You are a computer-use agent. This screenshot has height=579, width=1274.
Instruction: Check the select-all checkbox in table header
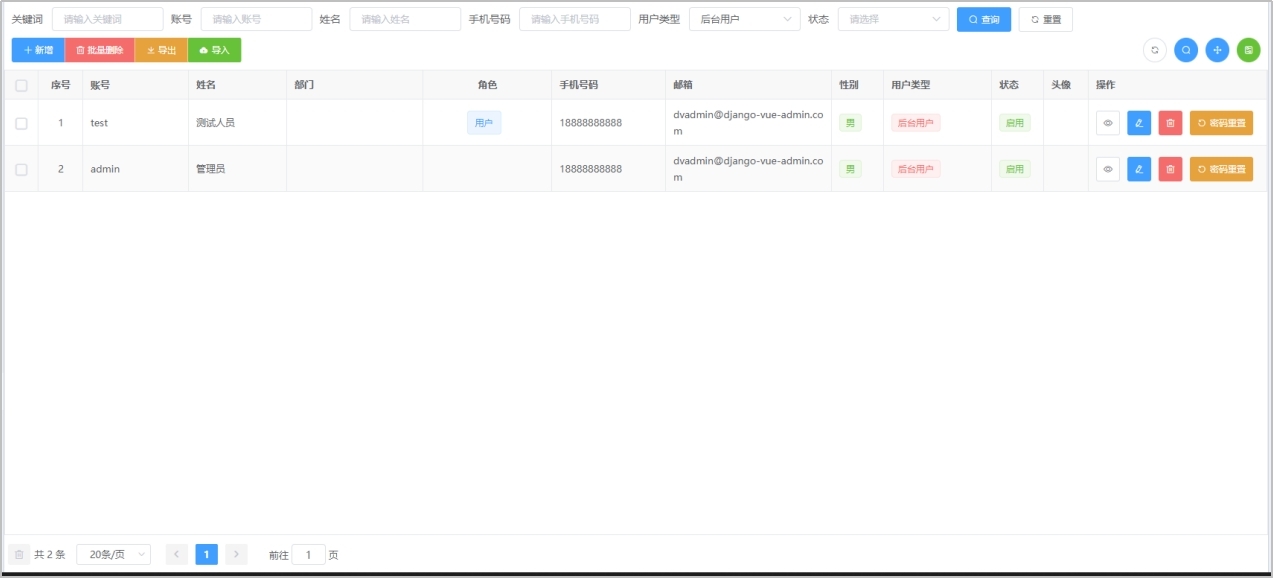[20, 84]
